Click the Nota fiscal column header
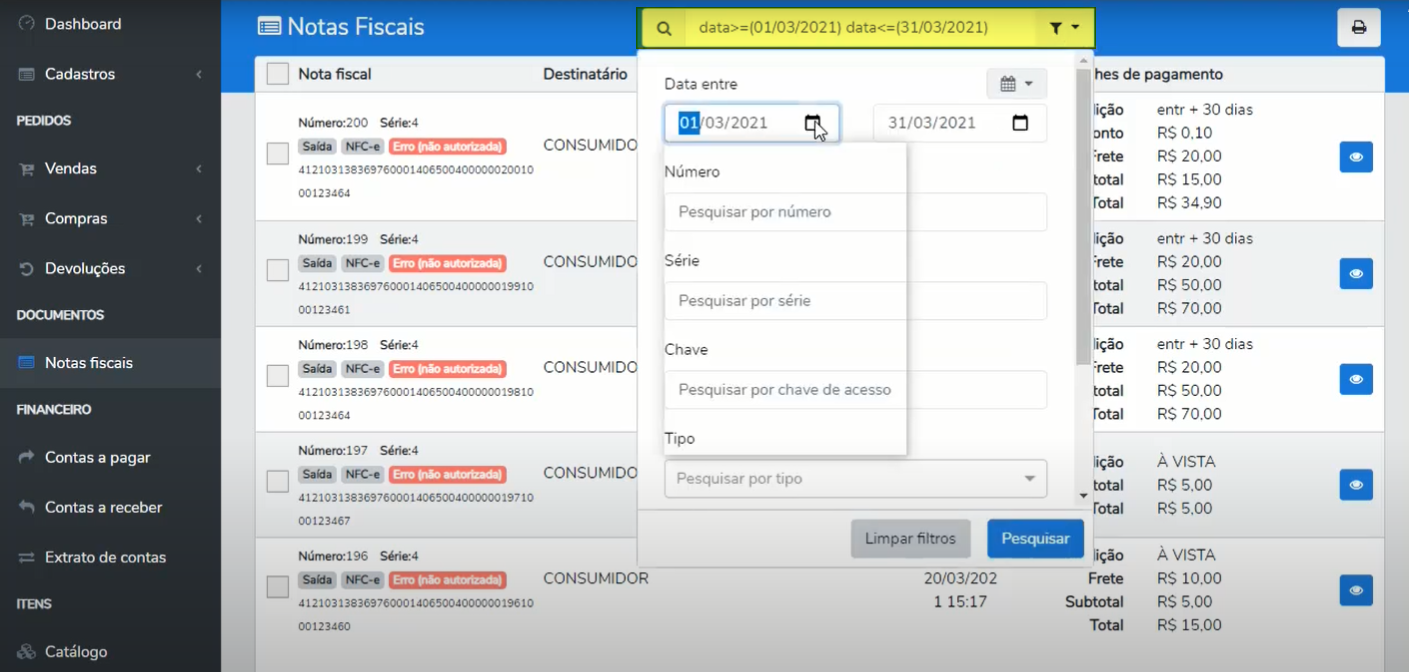1409x672 pixels. click(x=335, y=74)
